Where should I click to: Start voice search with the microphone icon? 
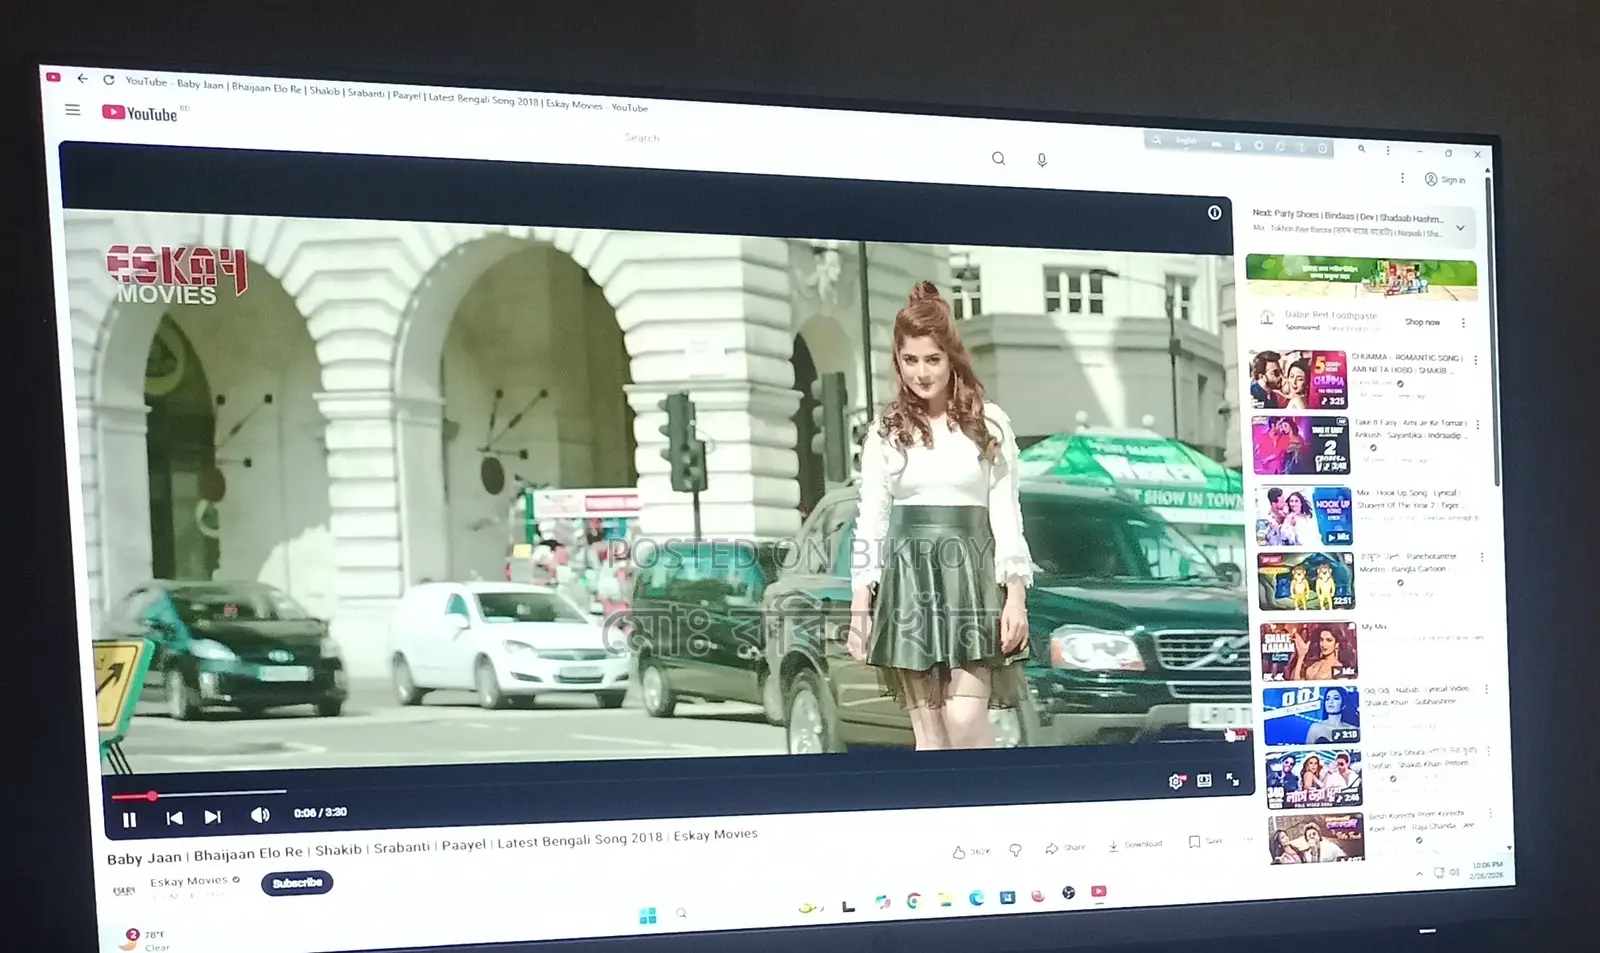1042,160
